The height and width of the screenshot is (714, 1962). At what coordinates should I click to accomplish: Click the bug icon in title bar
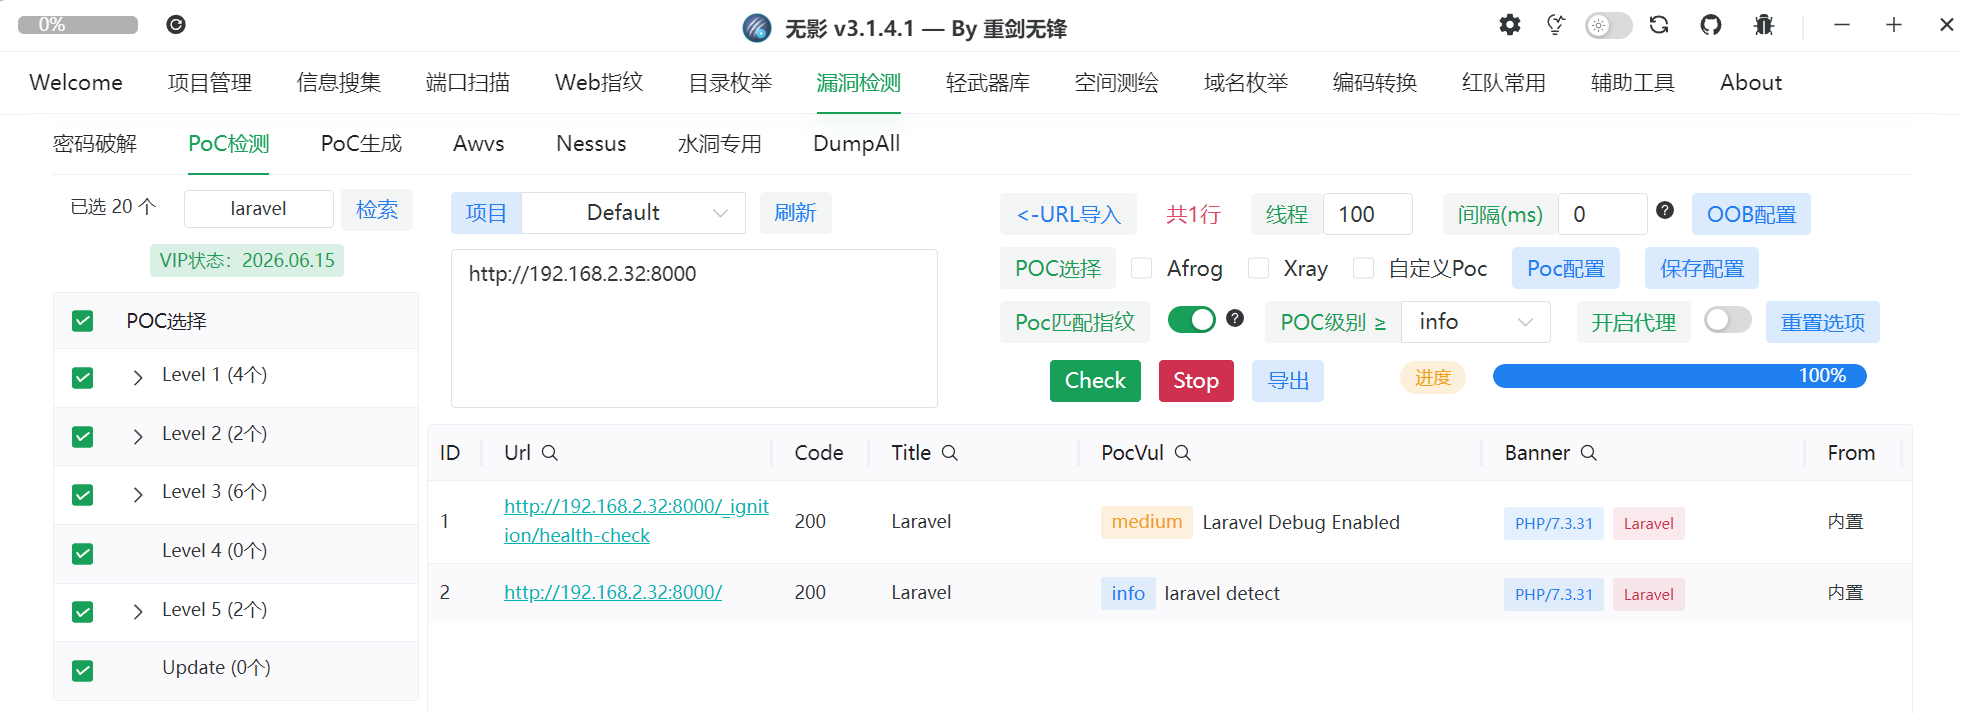[1764, 25]
